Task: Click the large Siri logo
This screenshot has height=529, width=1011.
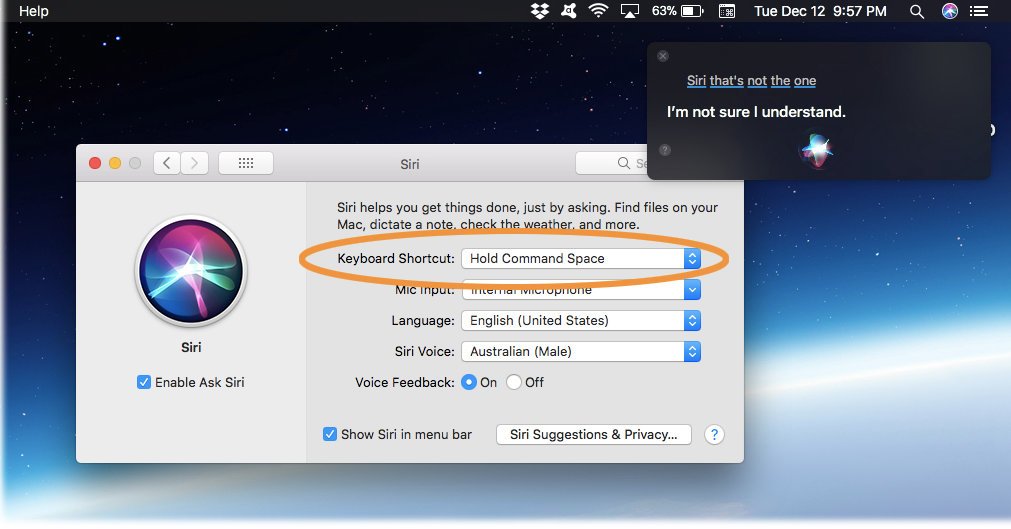Action: point(191,270)
